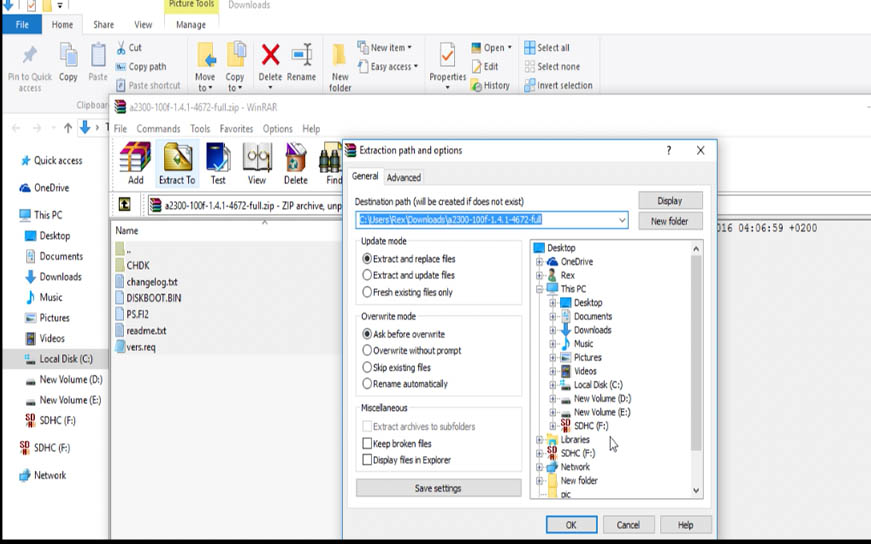Open the WinRAR Options menu
Viewport: 871px width, 544px height.
click(277, 129)
